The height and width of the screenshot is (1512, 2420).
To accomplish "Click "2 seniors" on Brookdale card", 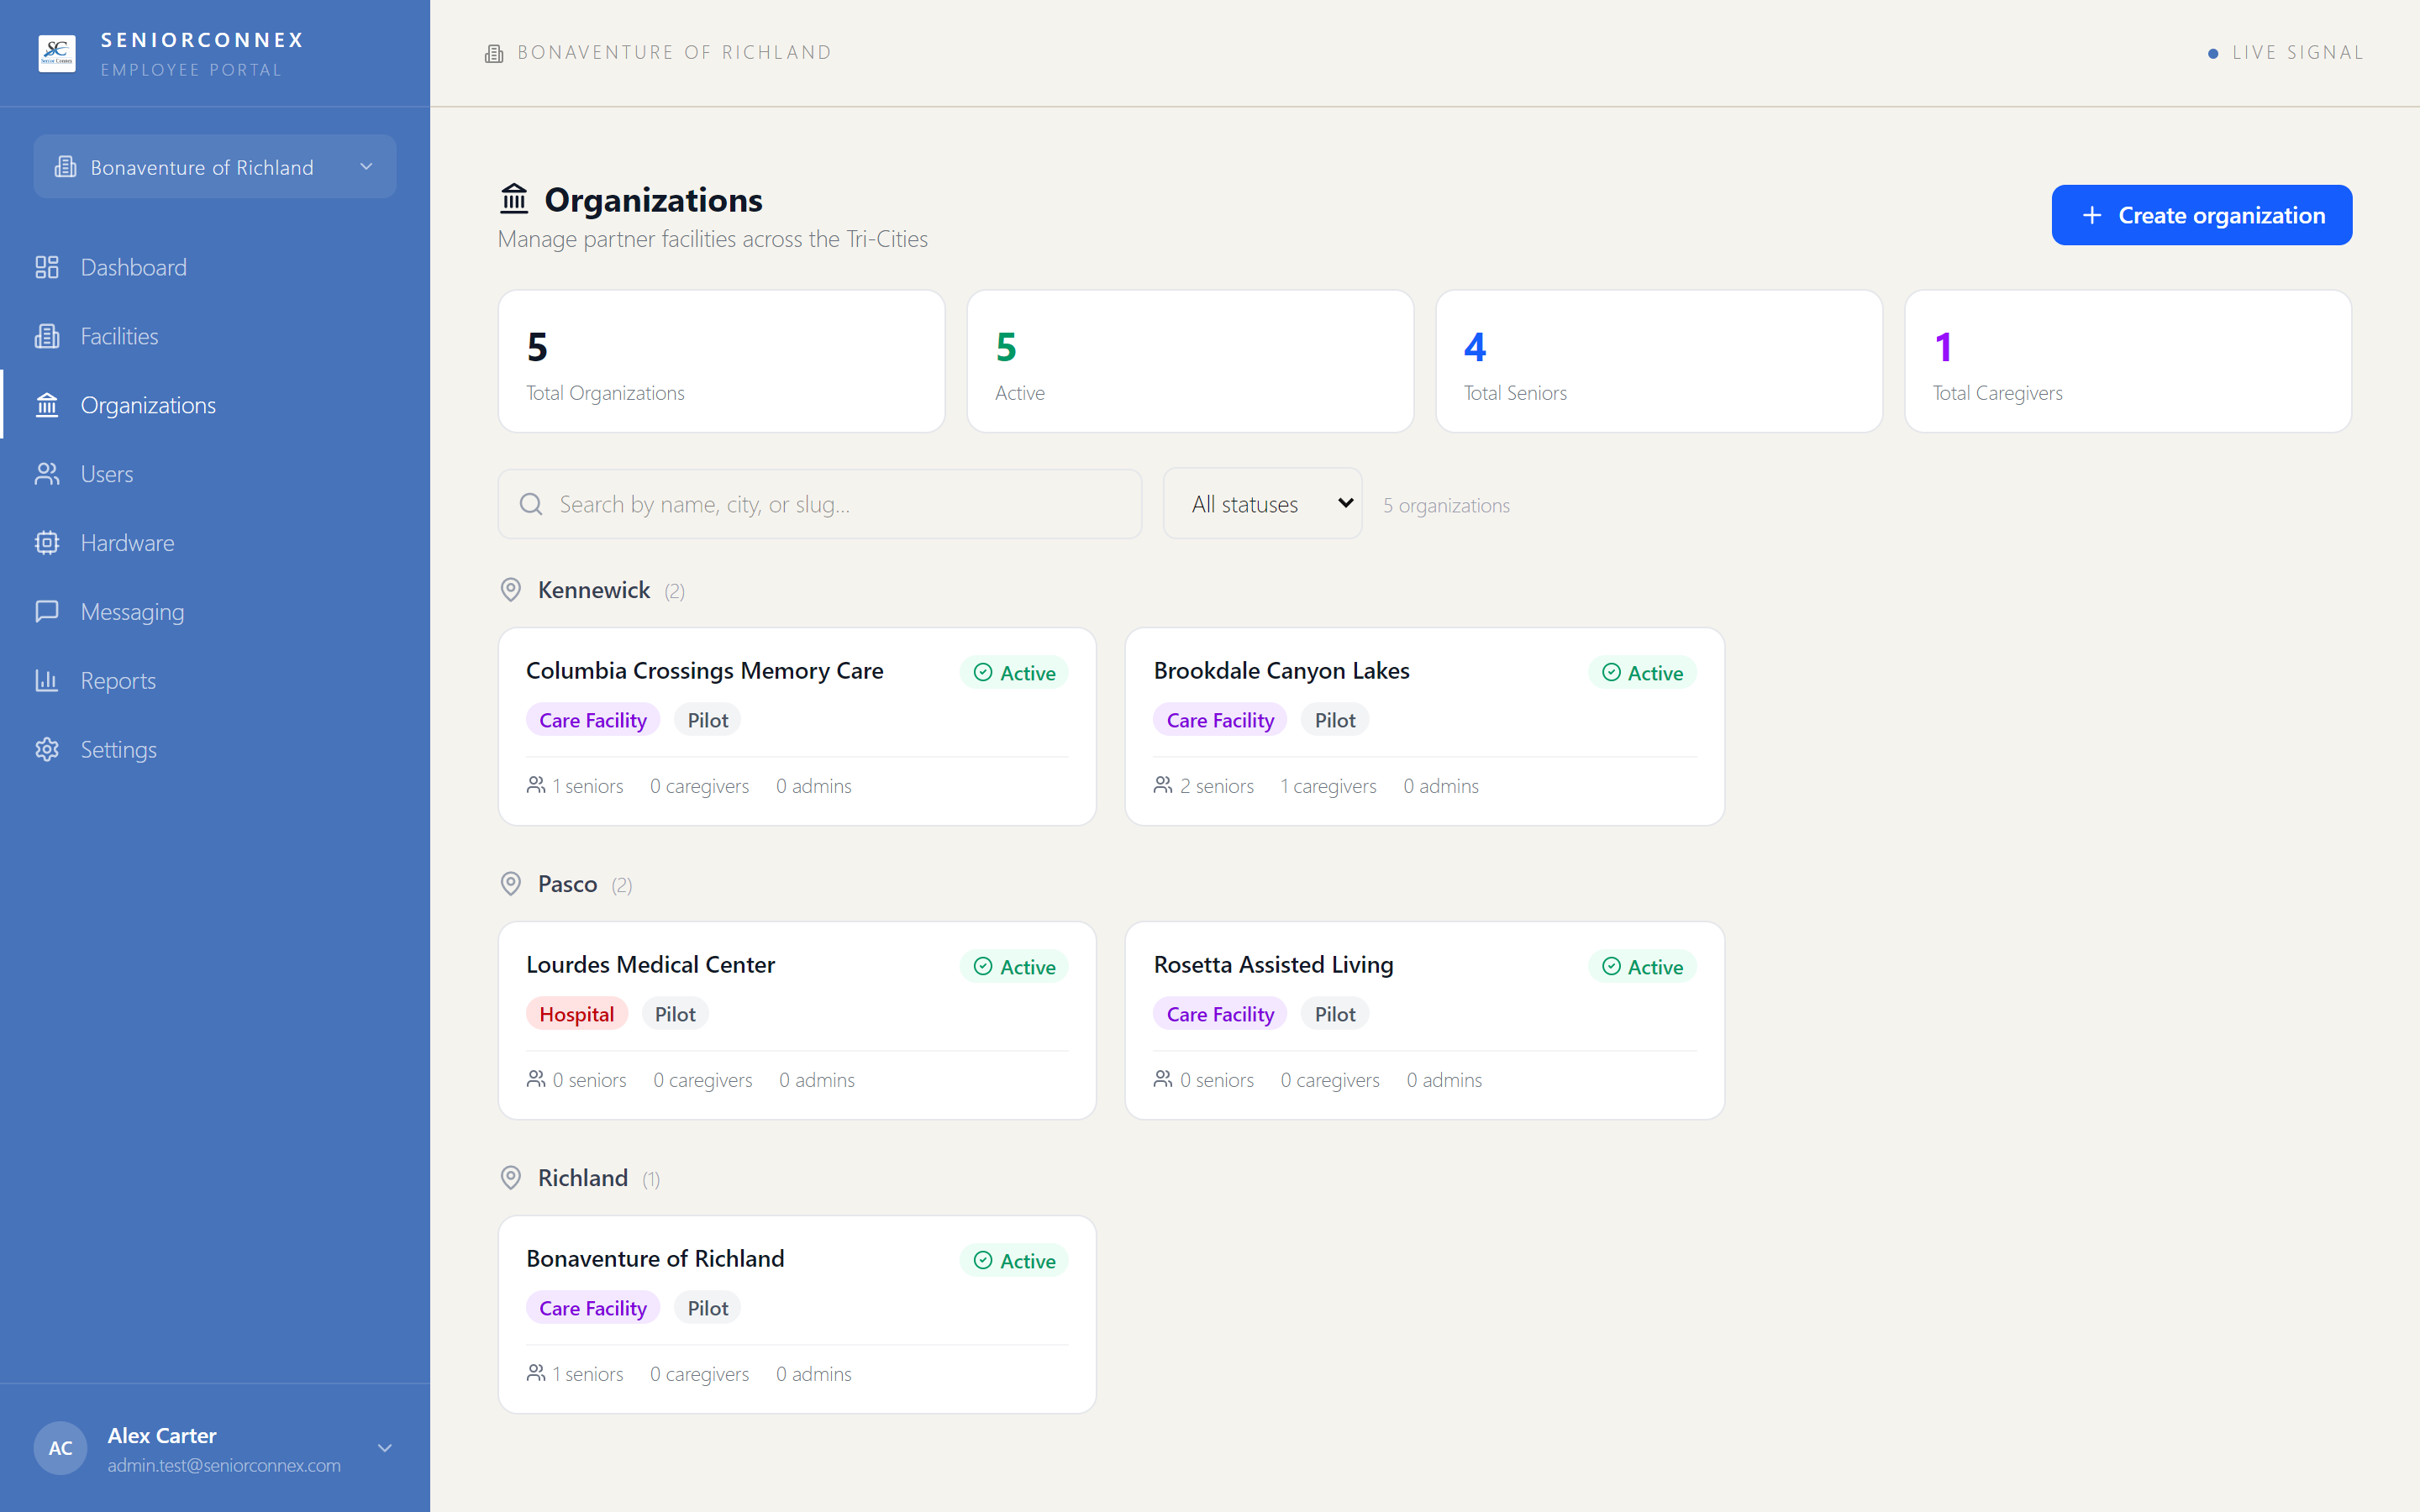I will 1216,786.
